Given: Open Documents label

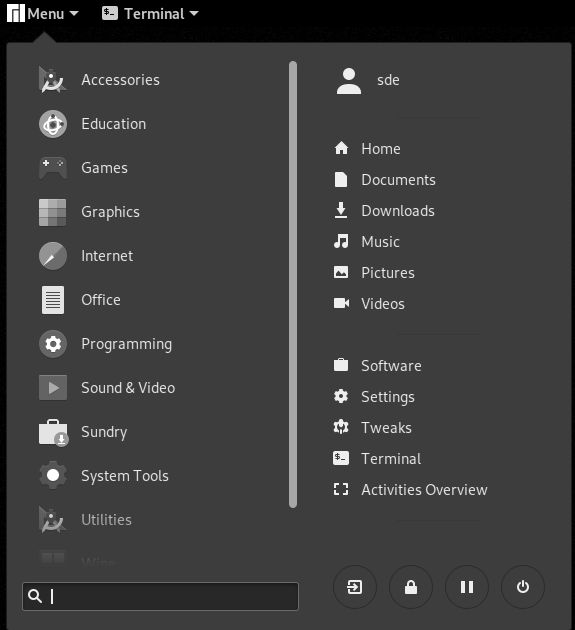Looking at the screenshot, I should pos(398,180).
